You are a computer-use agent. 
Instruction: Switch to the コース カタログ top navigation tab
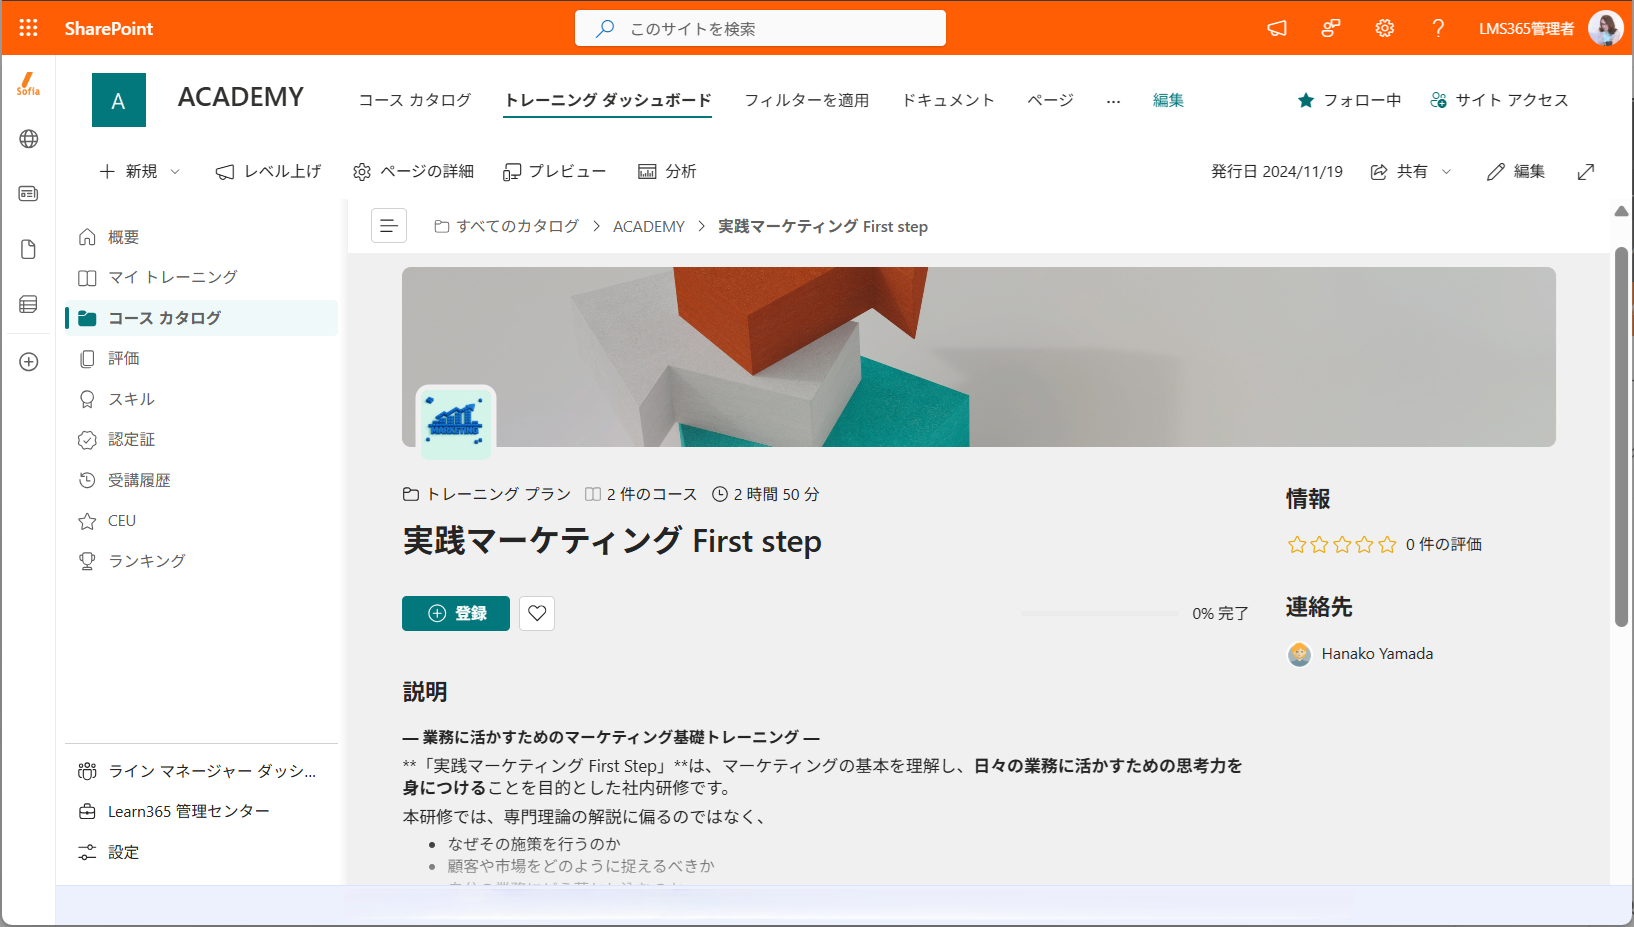coord(415,100)
